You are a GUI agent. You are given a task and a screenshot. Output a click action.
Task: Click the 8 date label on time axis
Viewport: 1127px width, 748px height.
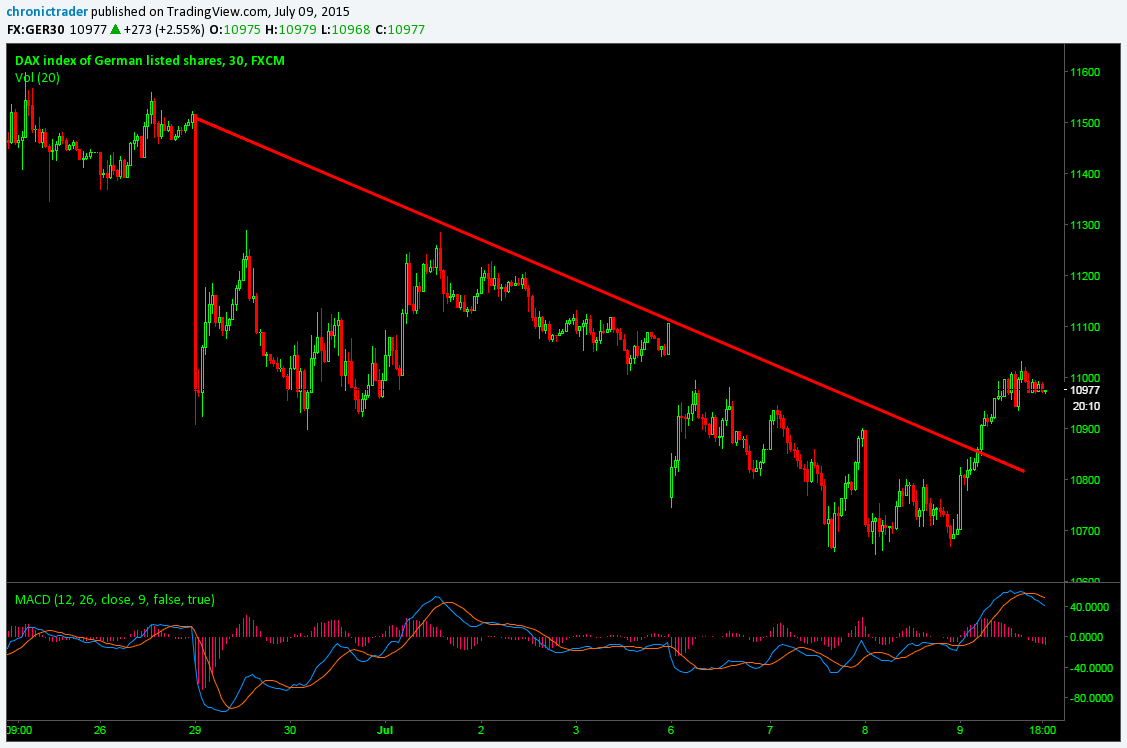[865, 730]
